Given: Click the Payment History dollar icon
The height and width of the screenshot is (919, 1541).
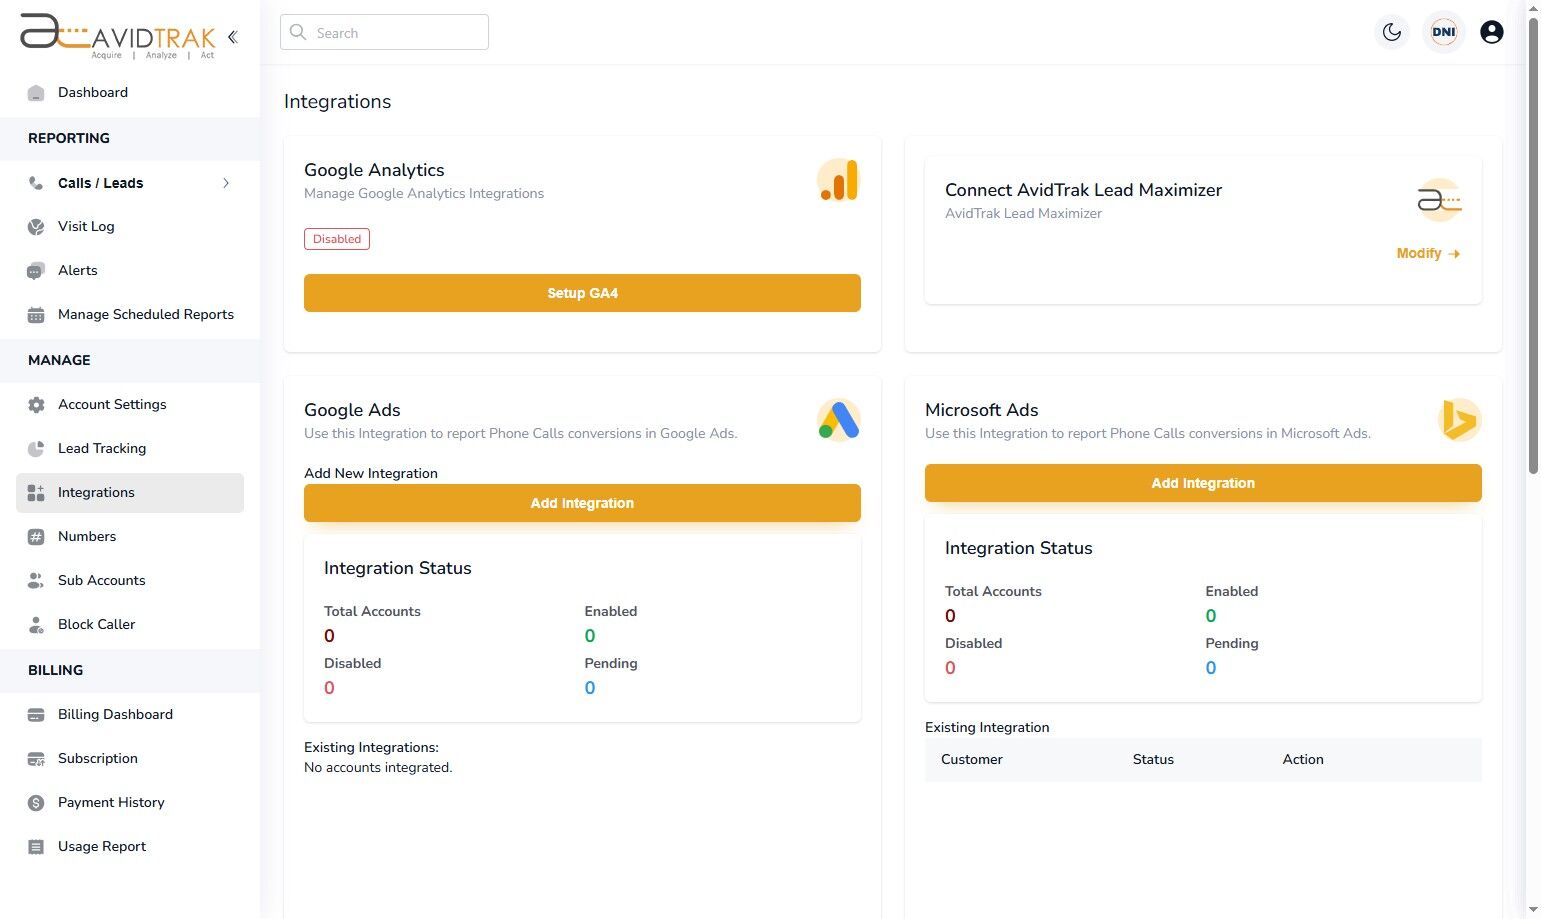Looking at the screenshot, I should click(36, 803).
